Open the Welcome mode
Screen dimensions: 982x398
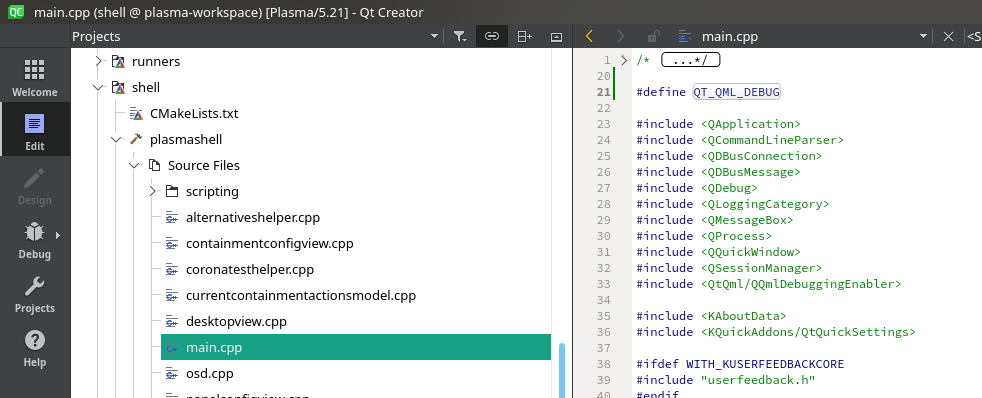(x=34, y=78)
